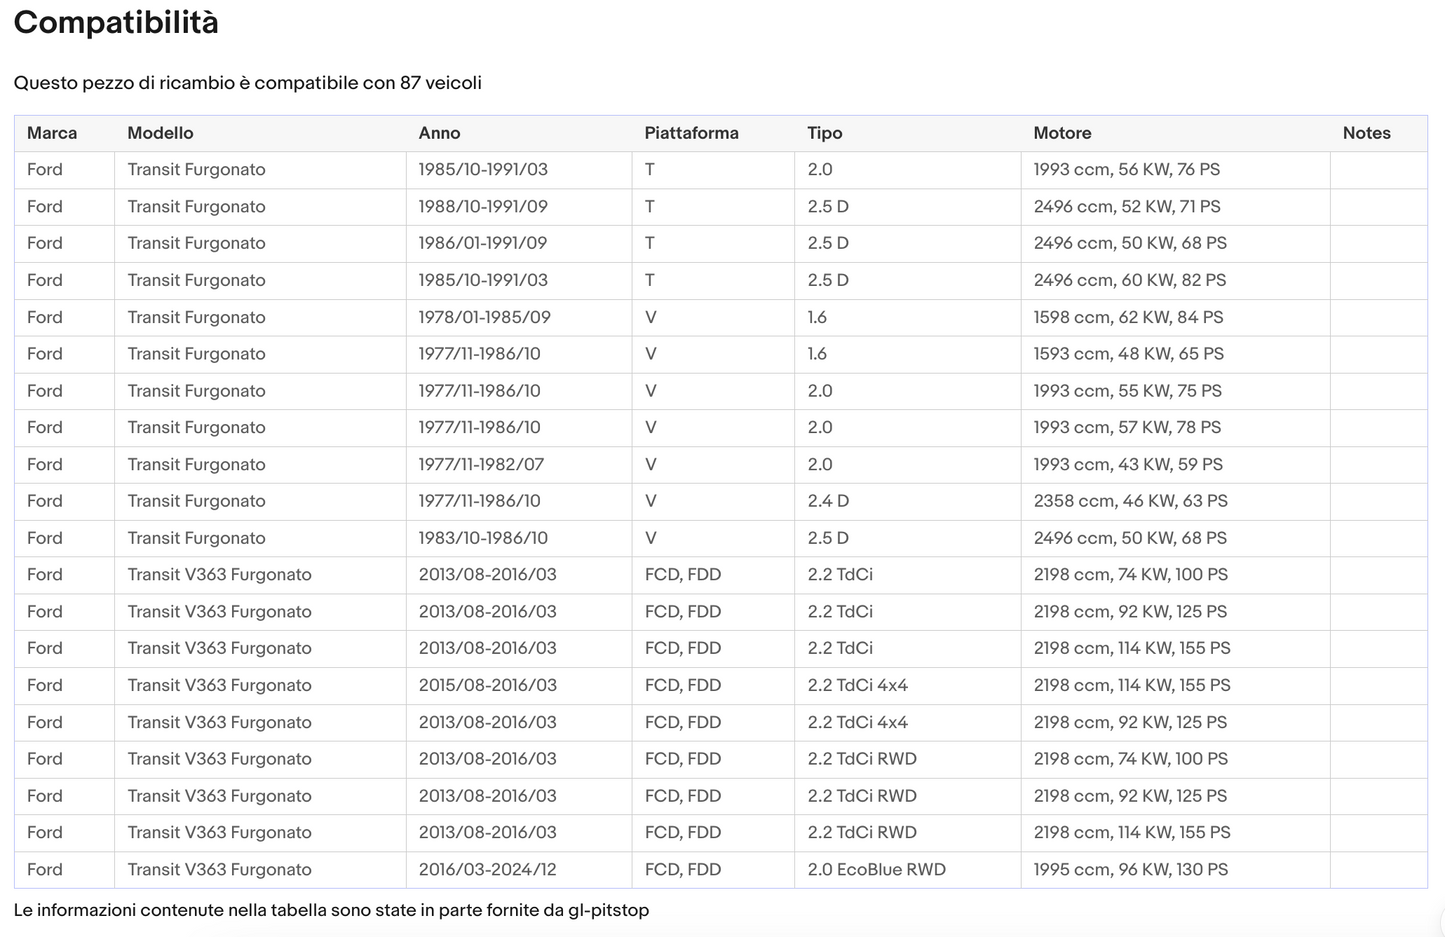
Task: Click the gl-pitstop information note below table
Action: point(331,910)
